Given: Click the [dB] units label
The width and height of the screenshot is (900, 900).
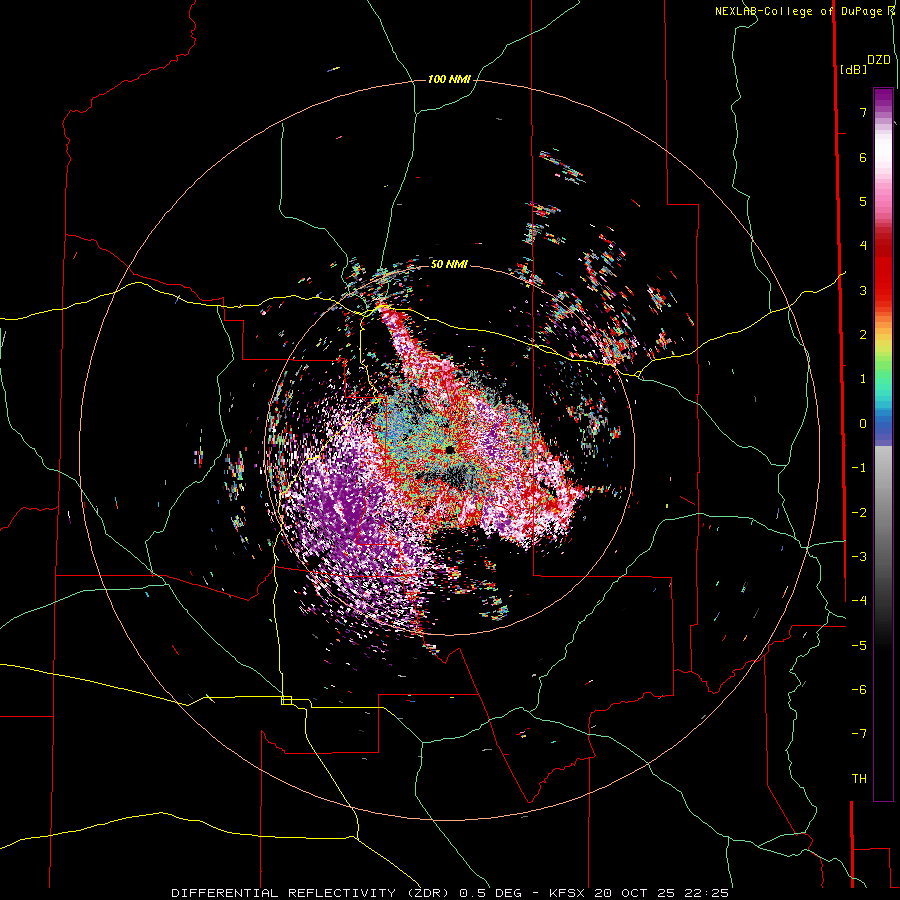Looking at the screenshot, I should point(854,69).
